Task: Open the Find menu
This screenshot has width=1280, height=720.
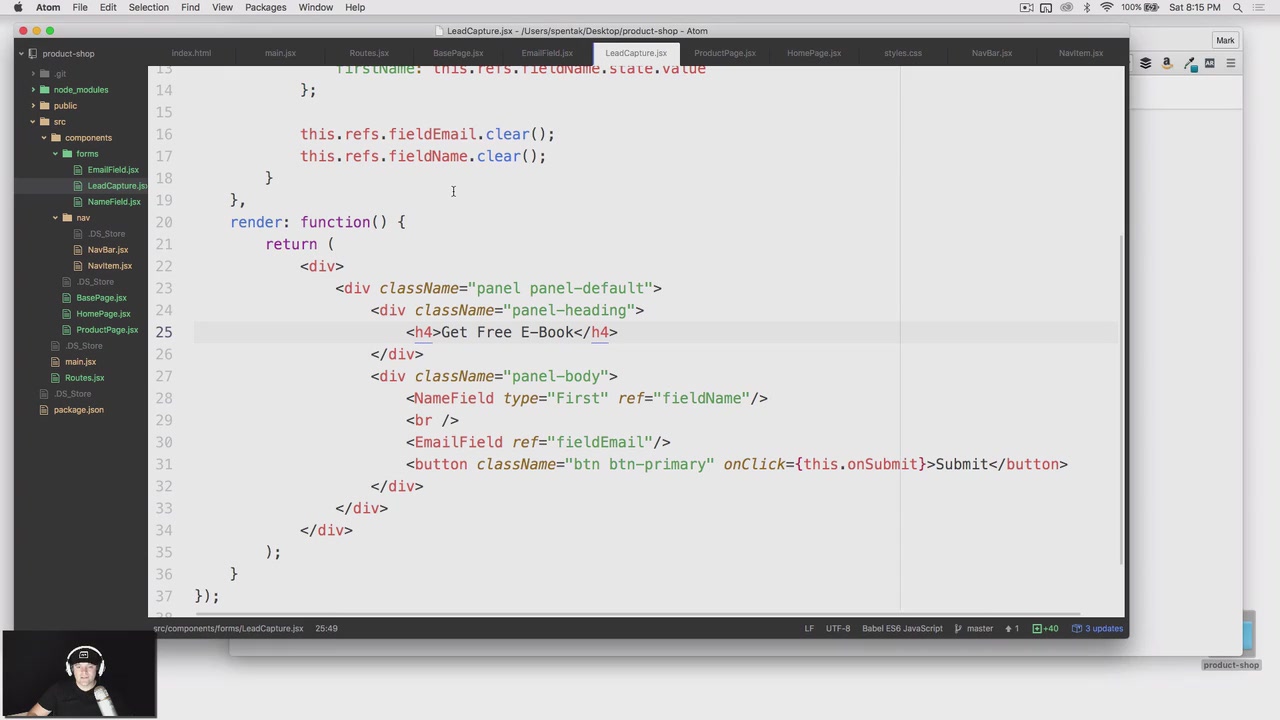Action: click(x=190, y=7)
